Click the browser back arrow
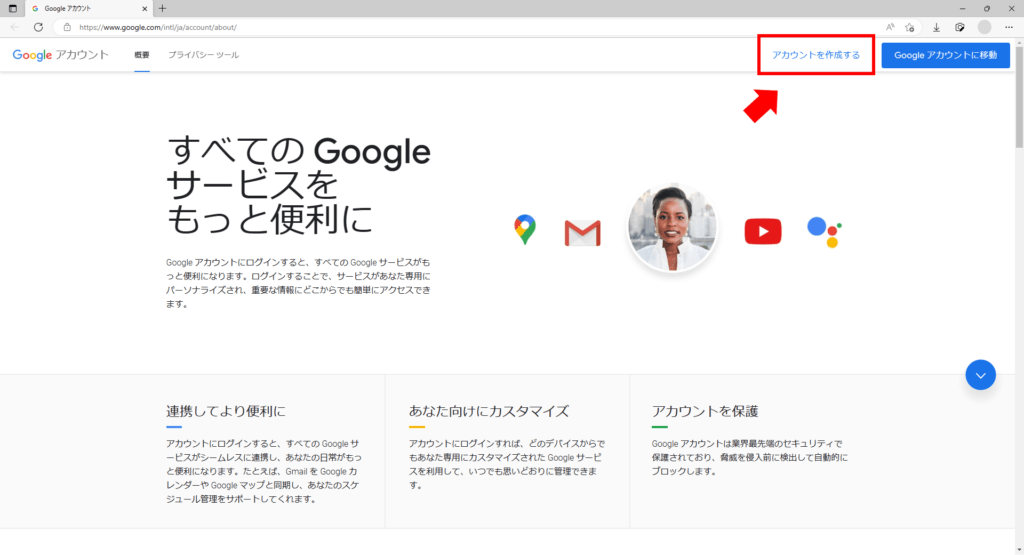 (15, 27)
